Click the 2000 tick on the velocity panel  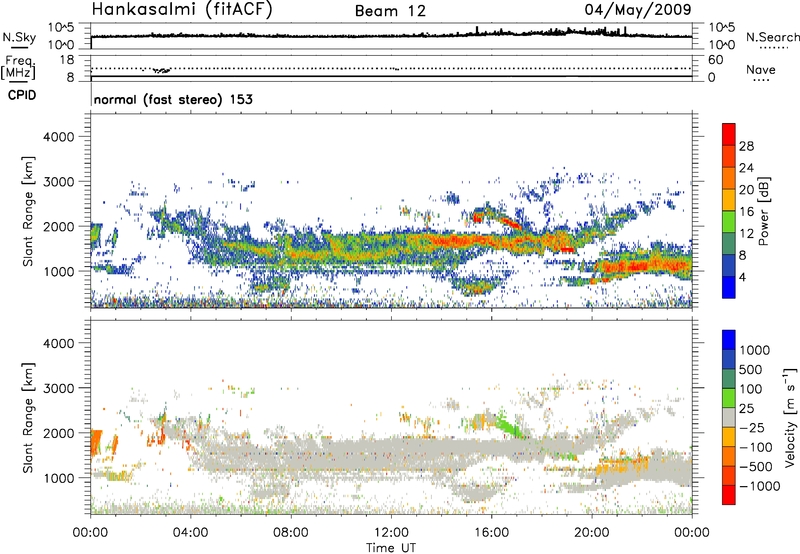(58, 433)
